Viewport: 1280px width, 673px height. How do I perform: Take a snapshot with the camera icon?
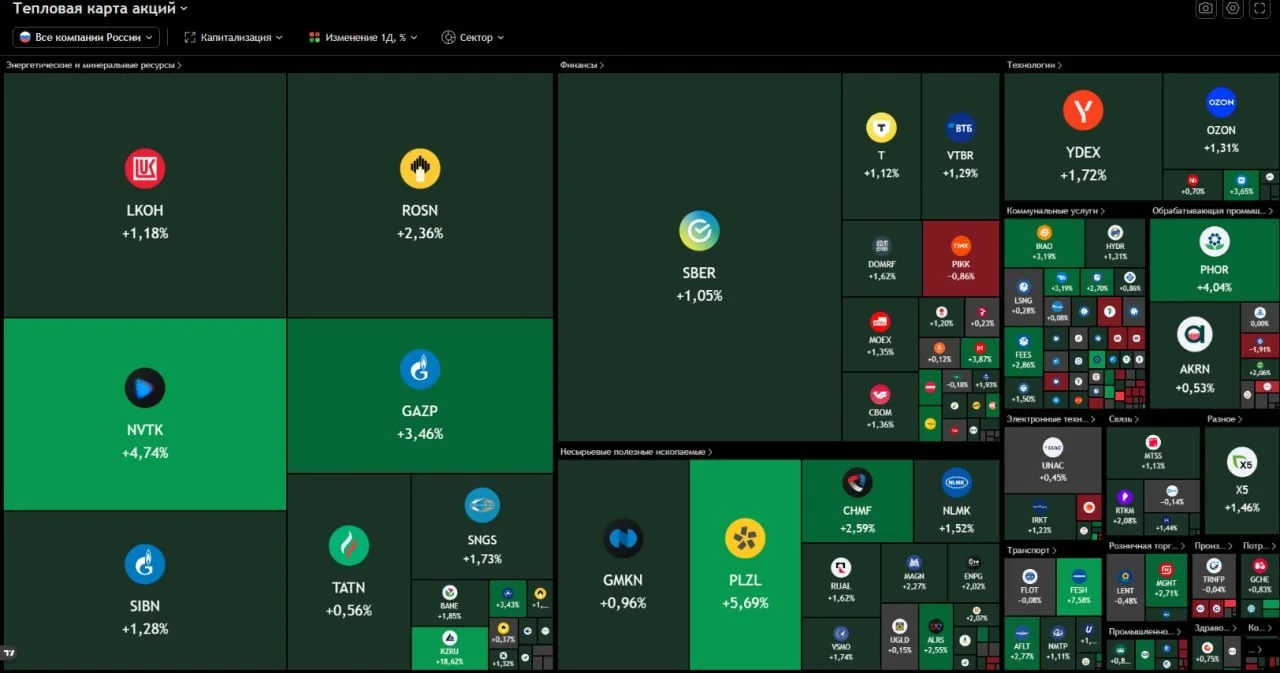coord(1206,8)
